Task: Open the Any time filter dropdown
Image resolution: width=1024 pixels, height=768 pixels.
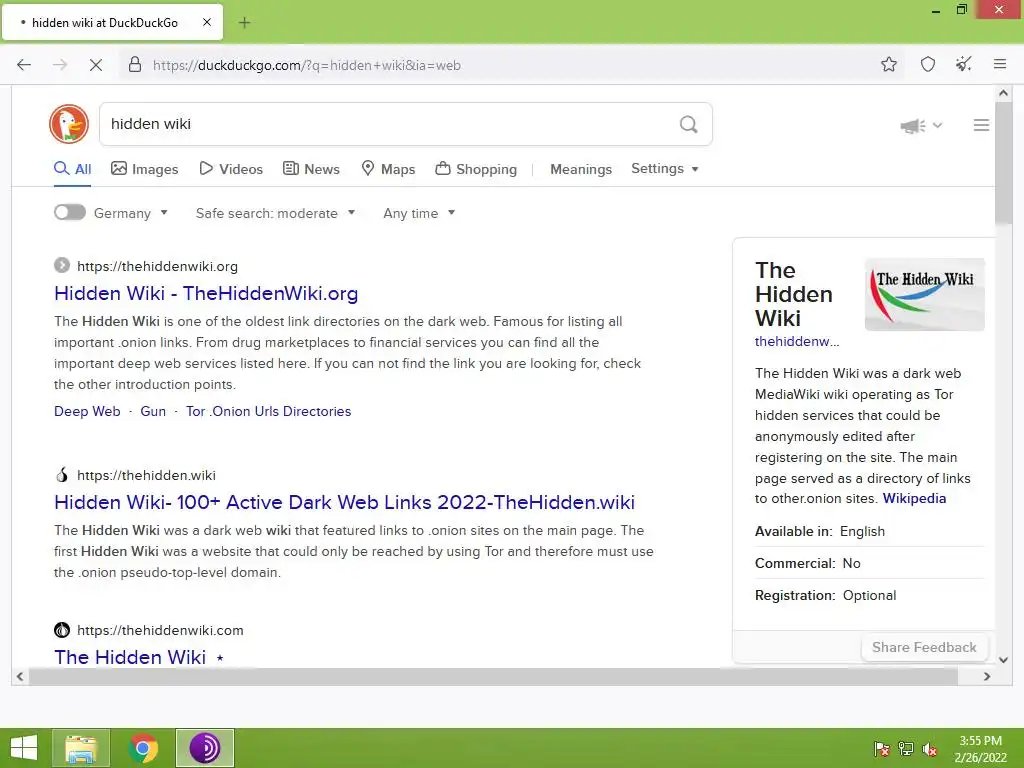Action: (419, 213)
